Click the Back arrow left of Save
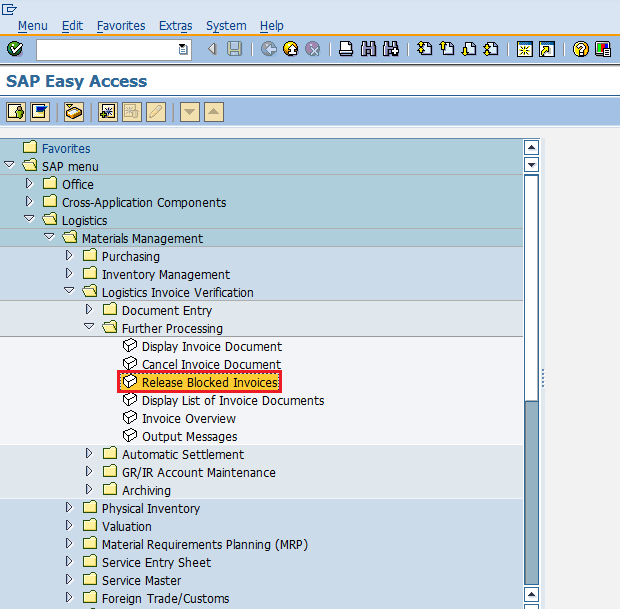Image resolution: width=620 pixels, height=609 pixels. (x=212, y=49)
